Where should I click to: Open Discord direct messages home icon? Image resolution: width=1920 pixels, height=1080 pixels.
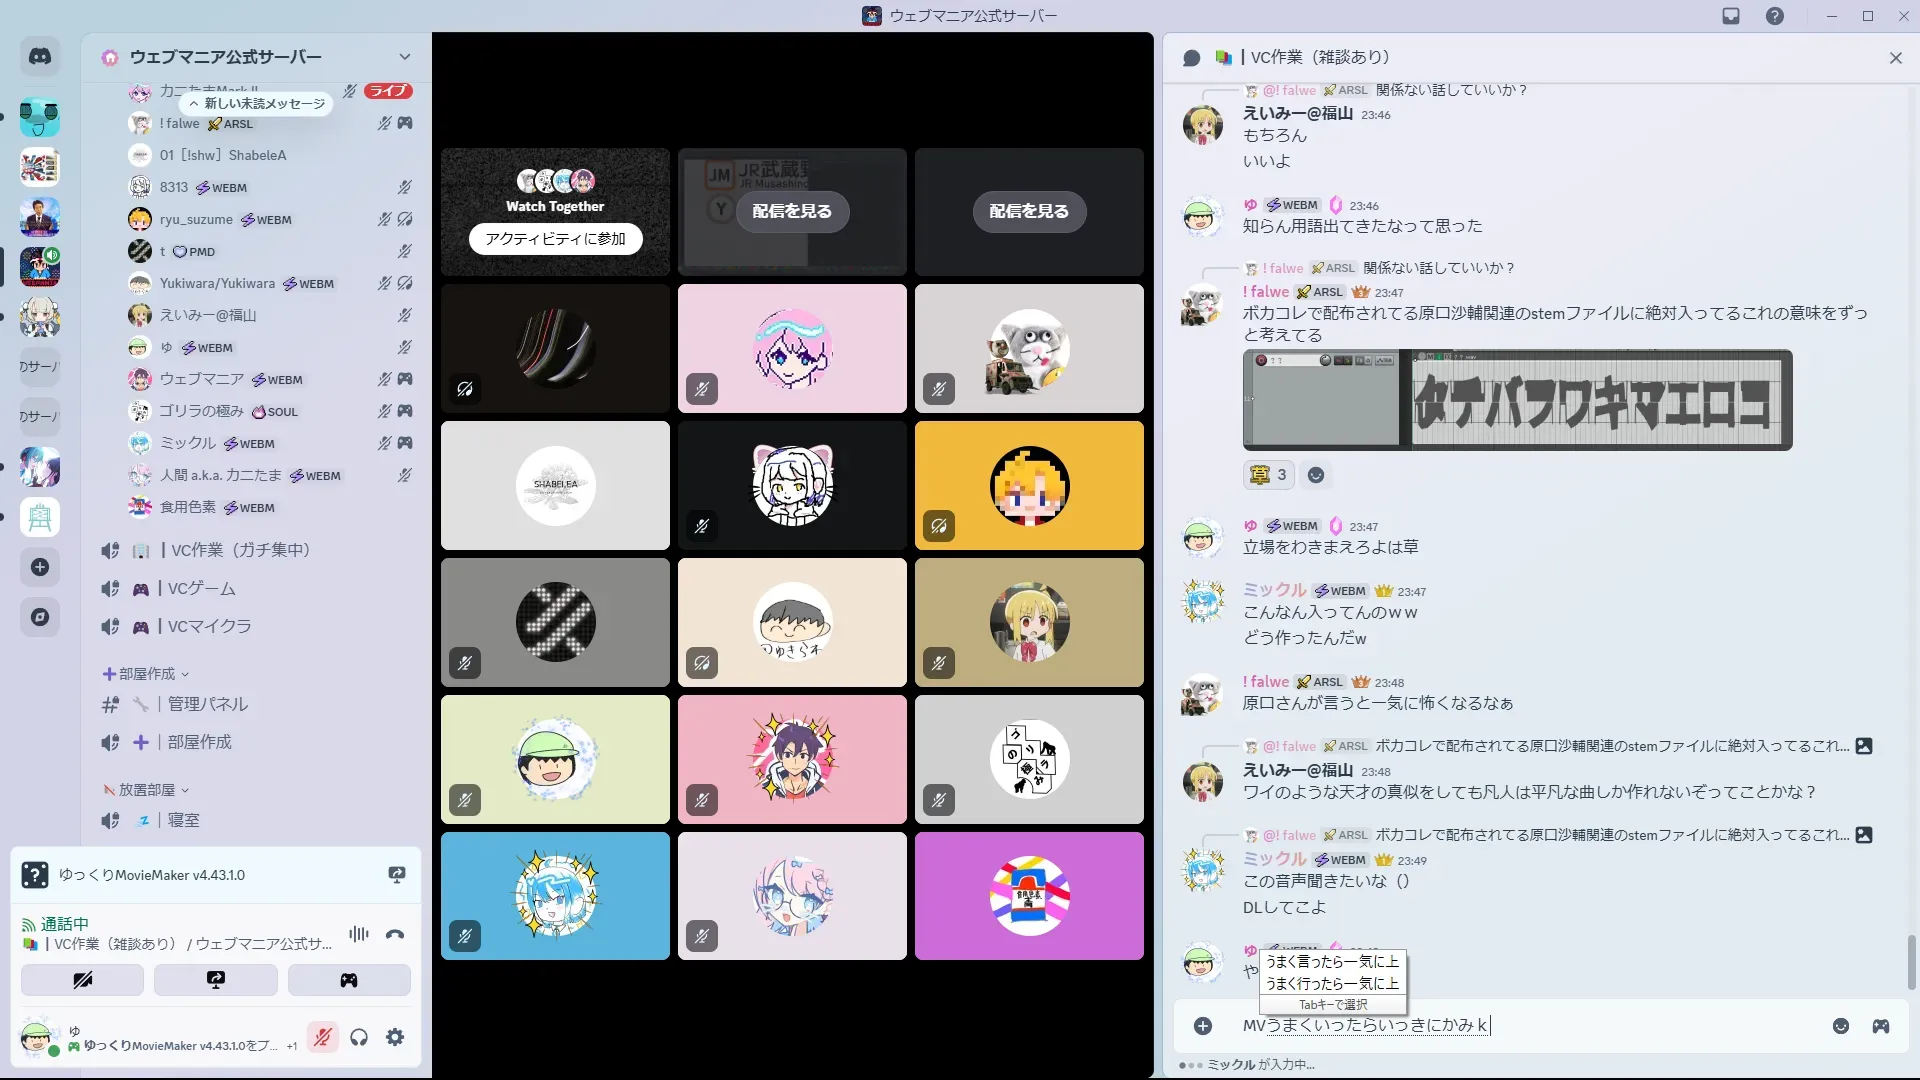click(40, 57)
